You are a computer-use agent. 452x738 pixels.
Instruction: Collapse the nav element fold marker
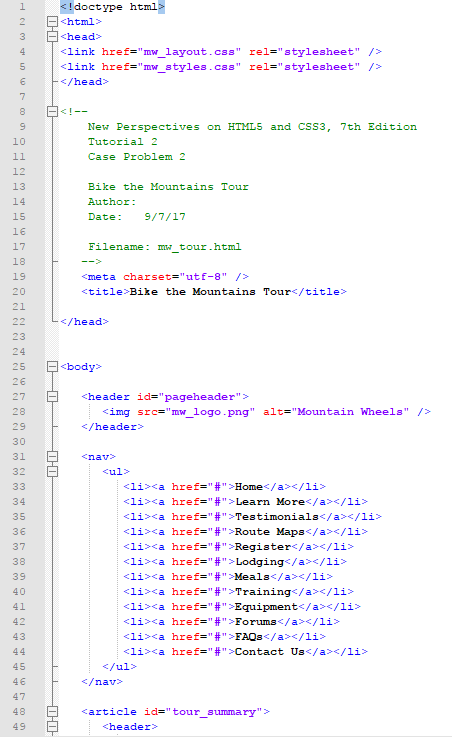point(52,457)
